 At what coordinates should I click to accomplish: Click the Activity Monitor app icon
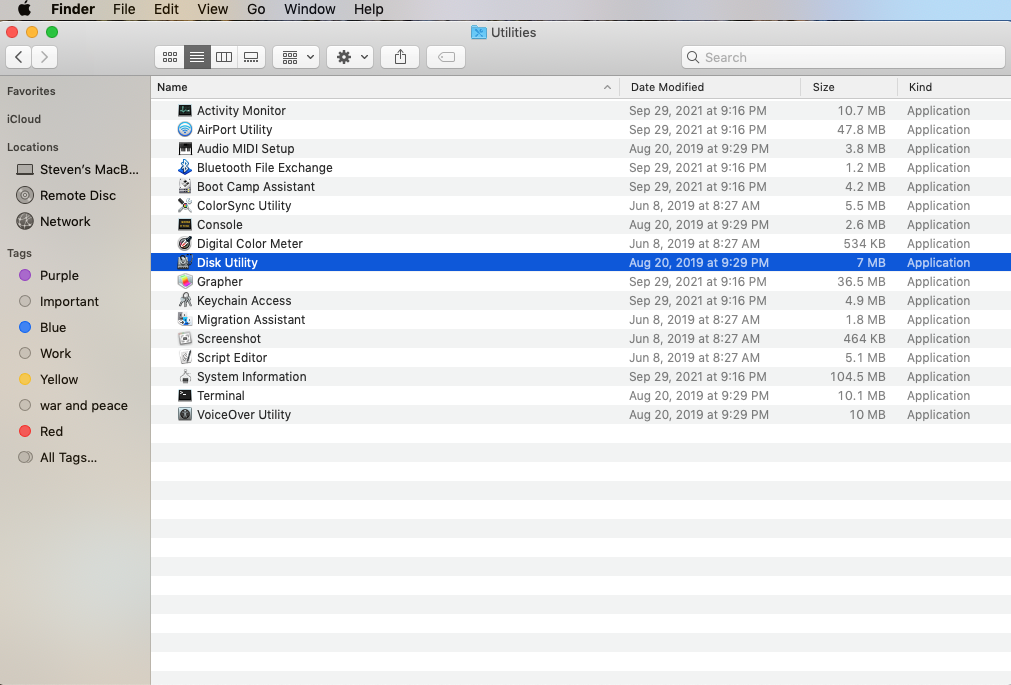point(185,110)
